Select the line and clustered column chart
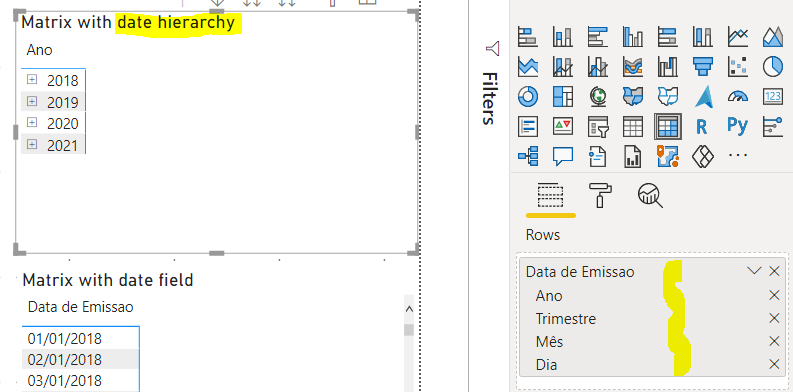This screenshot has width=793, height=392. coord(598,66)
